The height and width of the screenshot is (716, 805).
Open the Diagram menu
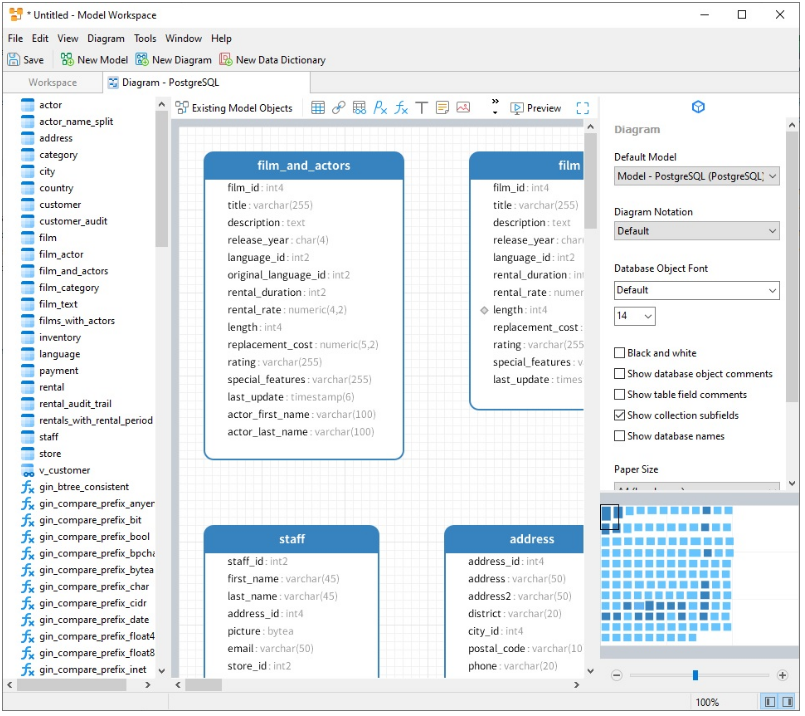(x=105, y=38)
